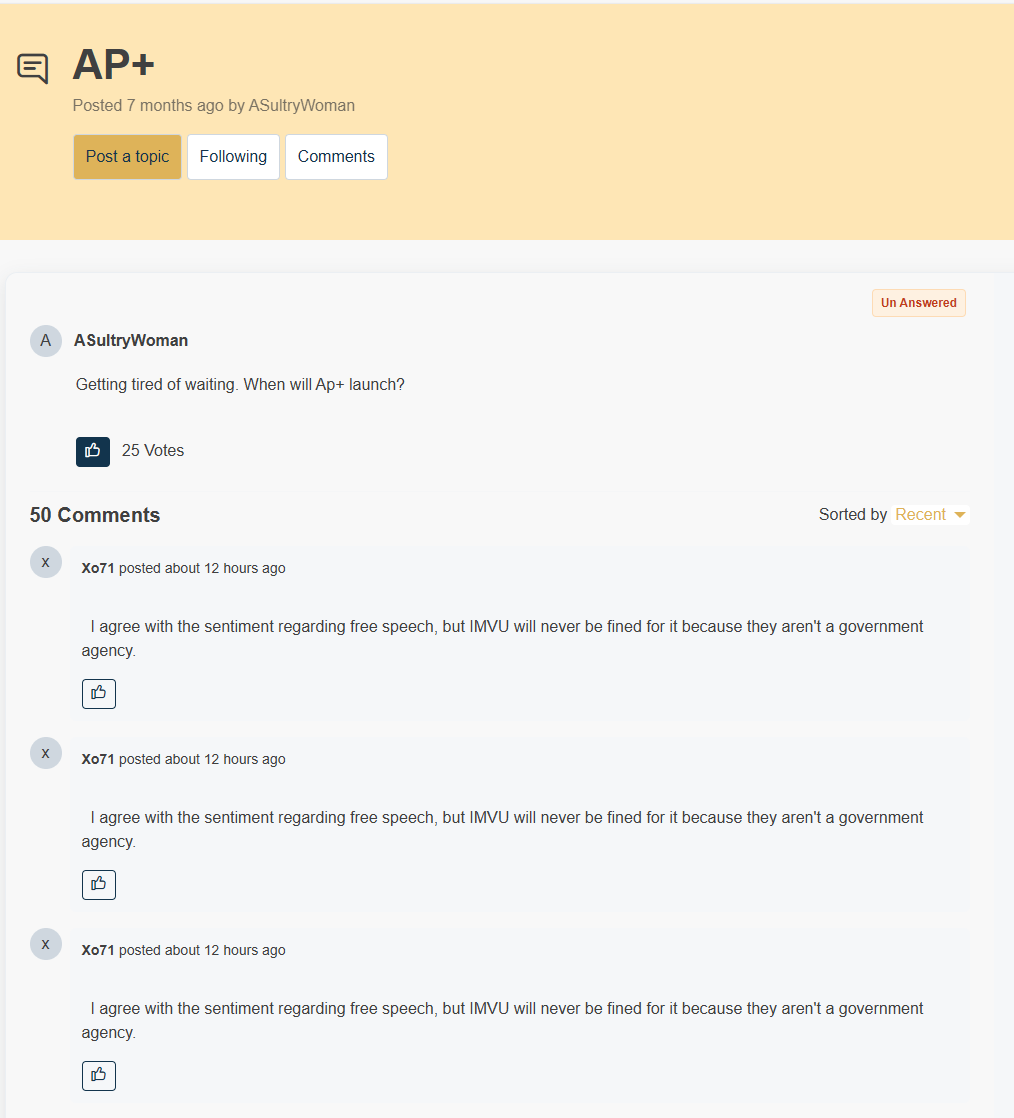This screenshot has height=1118, width=1014.
Task: Click the topic speech-bubble icon beside AP+
Action: point(33,68)
